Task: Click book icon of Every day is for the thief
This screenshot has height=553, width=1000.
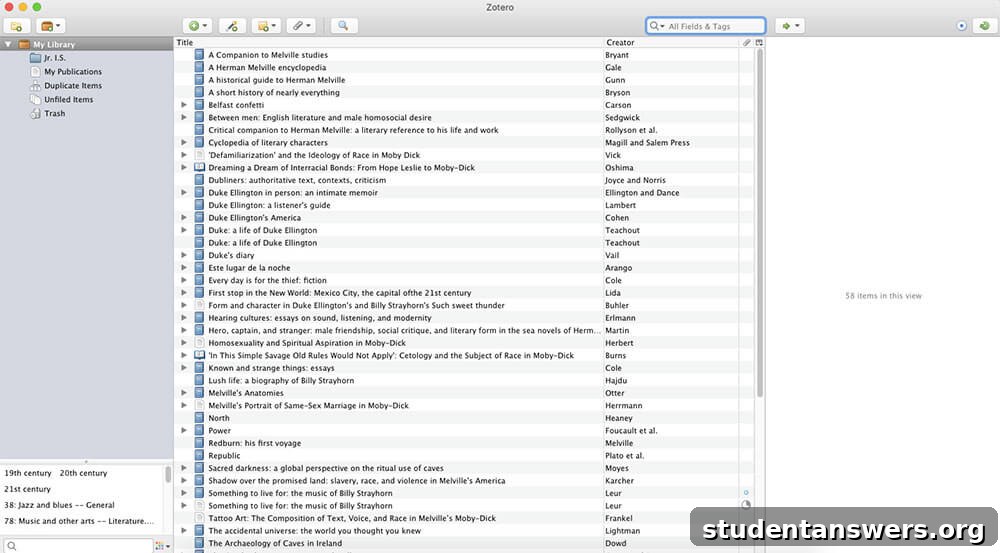Action: tap(199, 280)
